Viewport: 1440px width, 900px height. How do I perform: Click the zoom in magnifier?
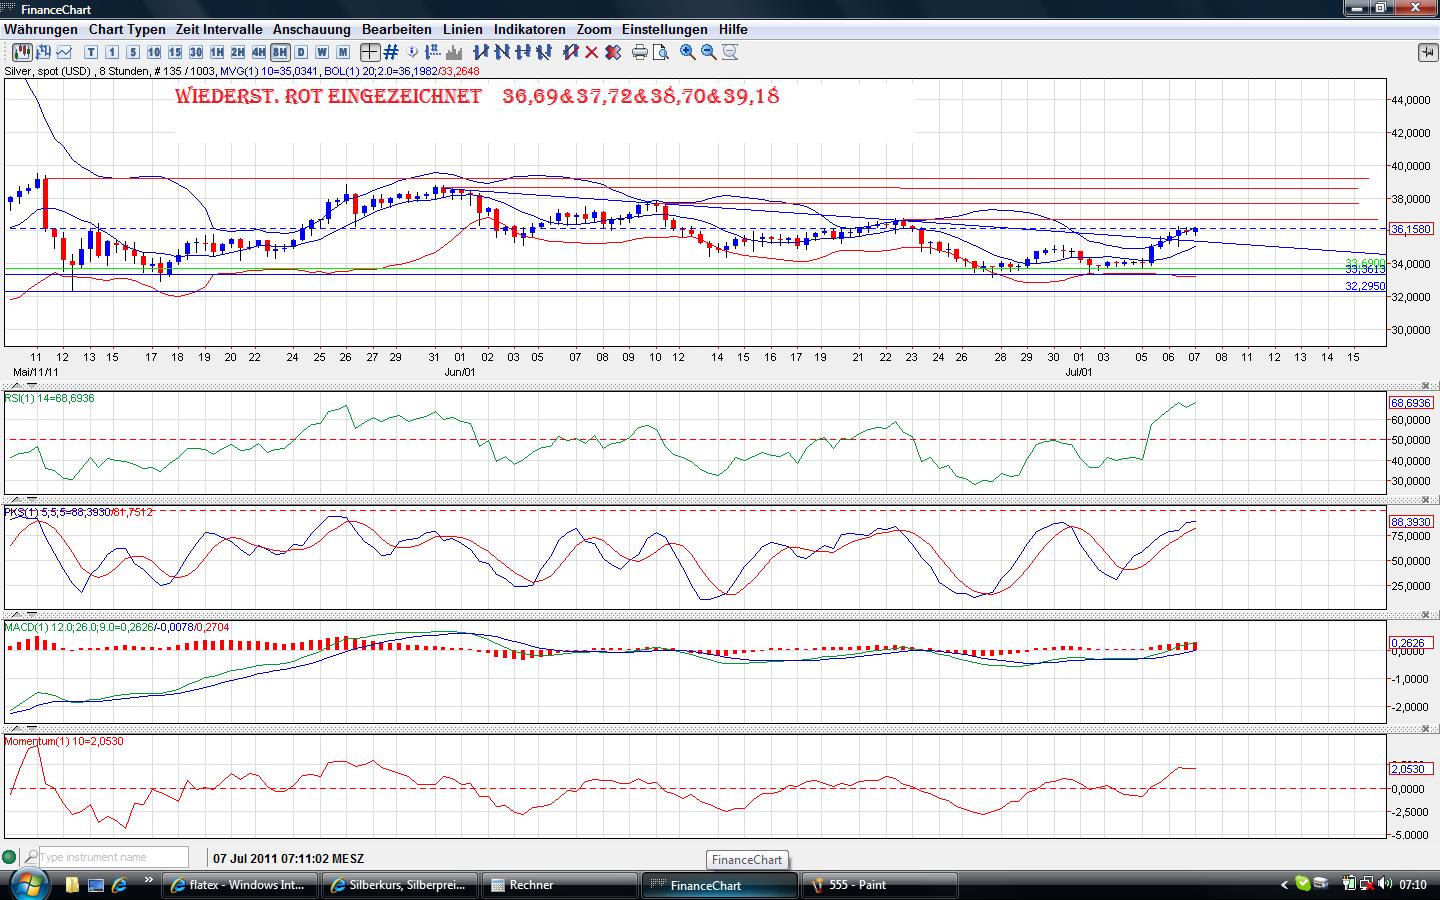pos(688,52)
